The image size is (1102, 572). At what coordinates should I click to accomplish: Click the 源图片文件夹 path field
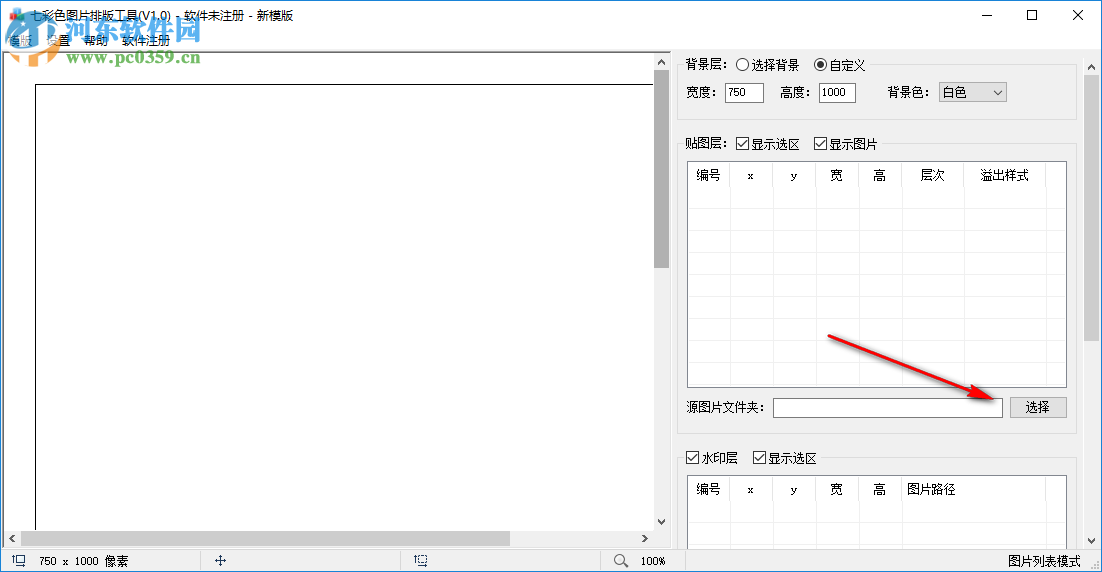coord(888,408)
